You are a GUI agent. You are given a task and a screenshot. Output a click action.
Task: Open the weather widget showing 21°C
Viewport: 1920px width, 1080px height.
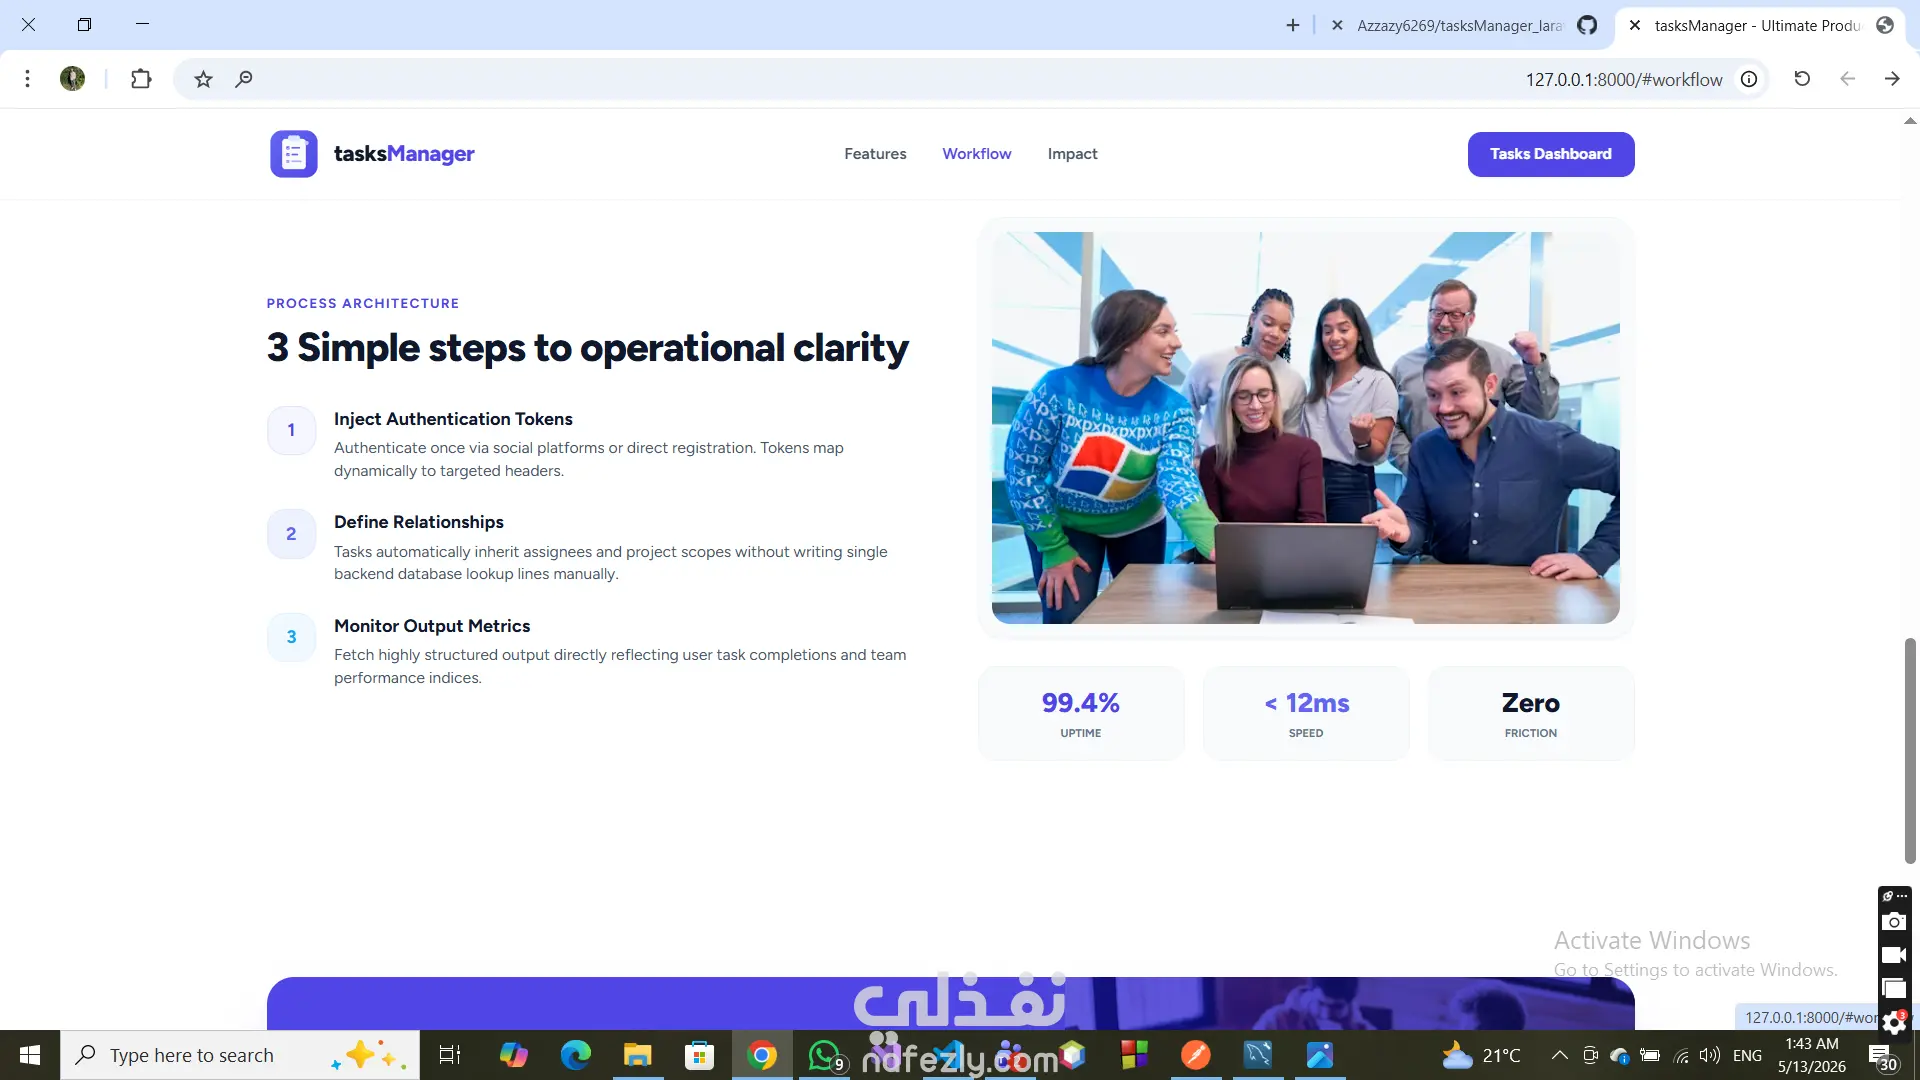pos(1481,1055)
